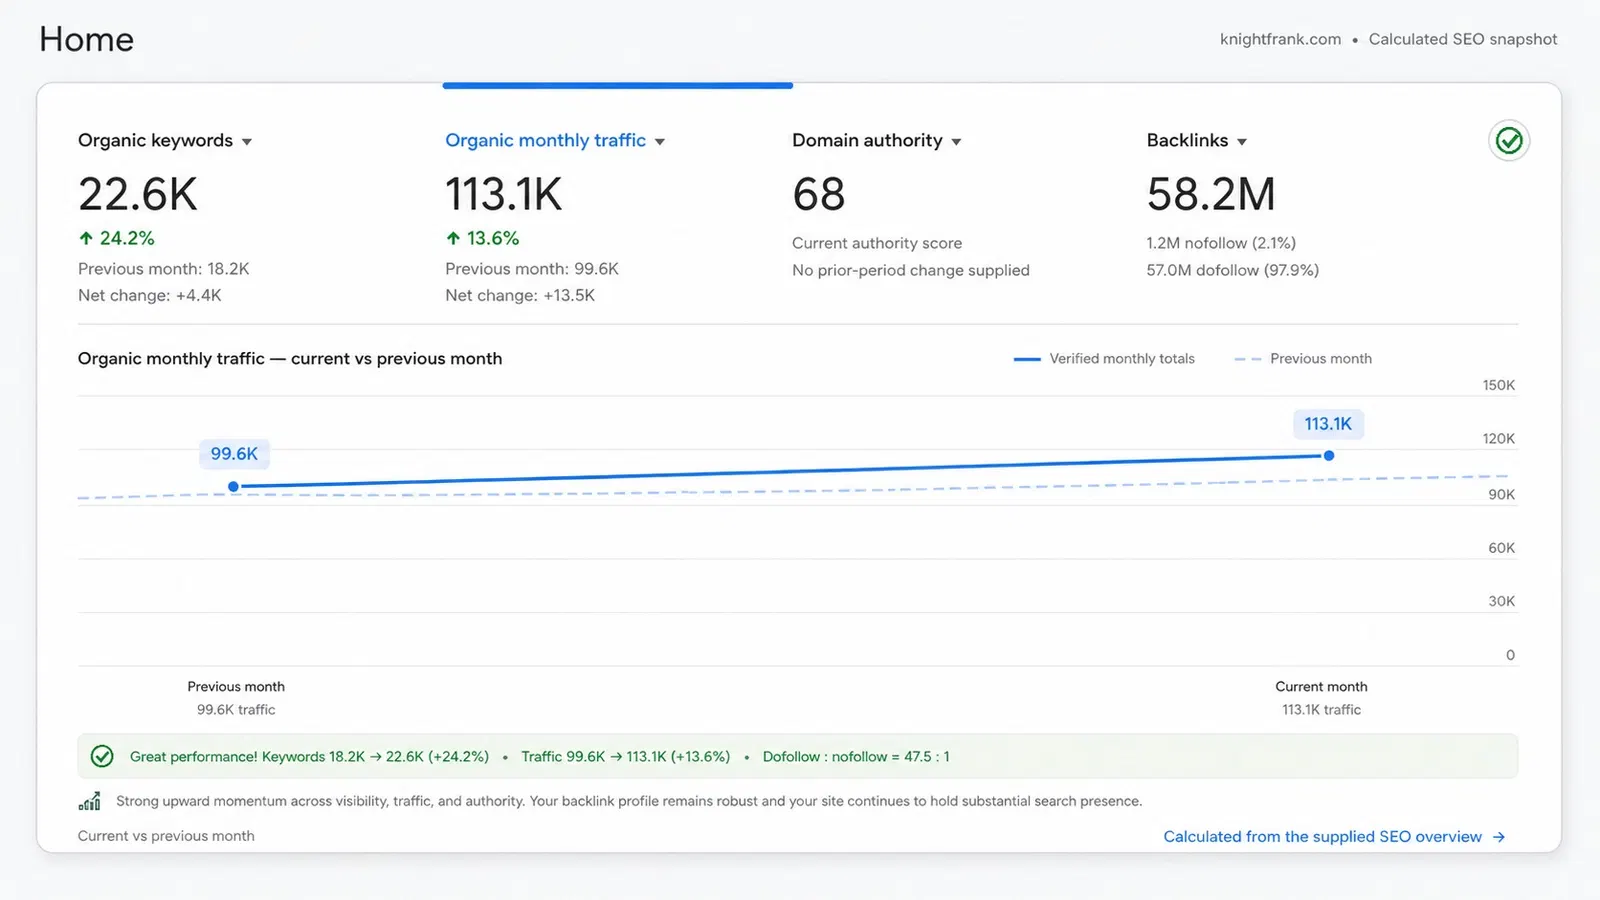The height and width of the screenshot is (900, 1600).
Task: Expand the Organic keywords dropdown arrow
Action: (247, 142)
